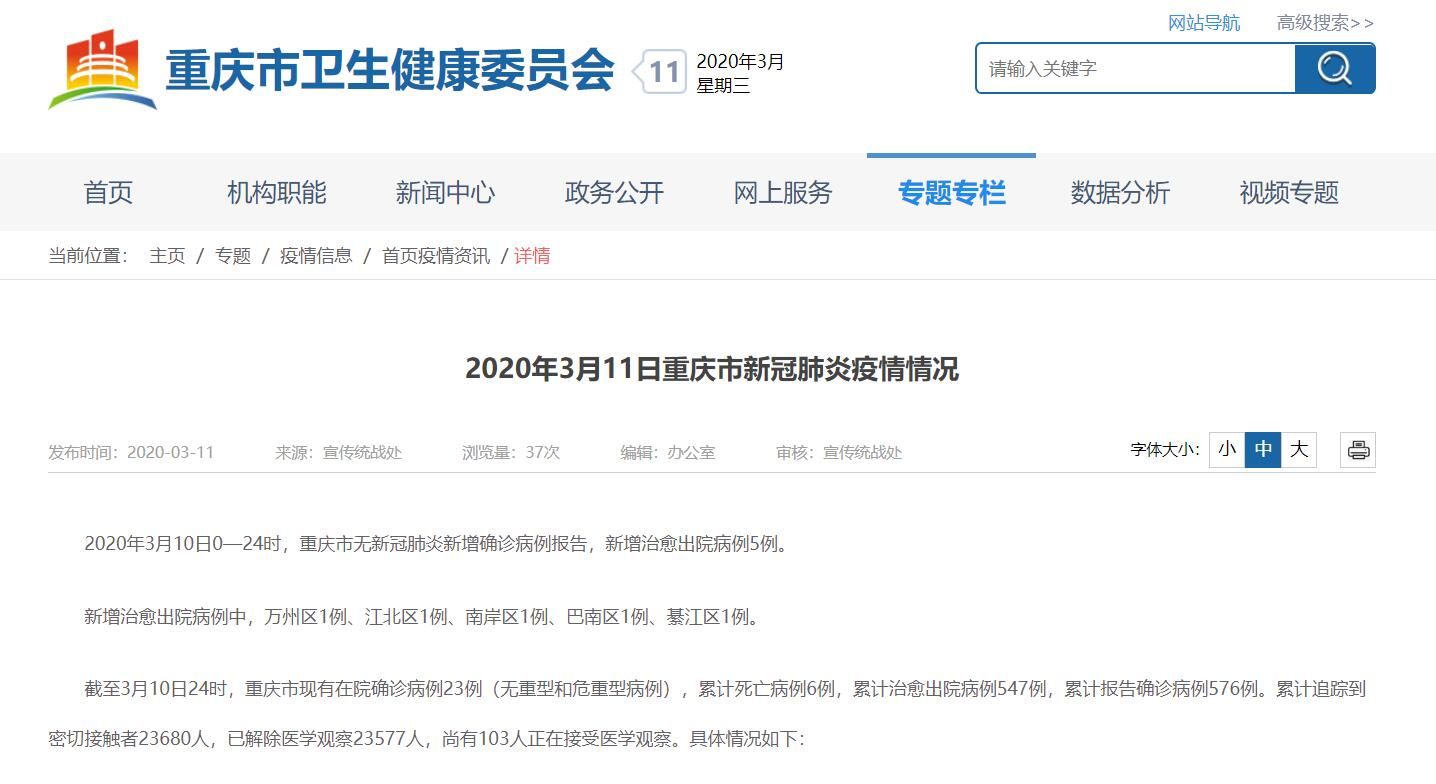Open the 机构职能 menu
The image size is (1436, 784).
[x=276, y=193]
